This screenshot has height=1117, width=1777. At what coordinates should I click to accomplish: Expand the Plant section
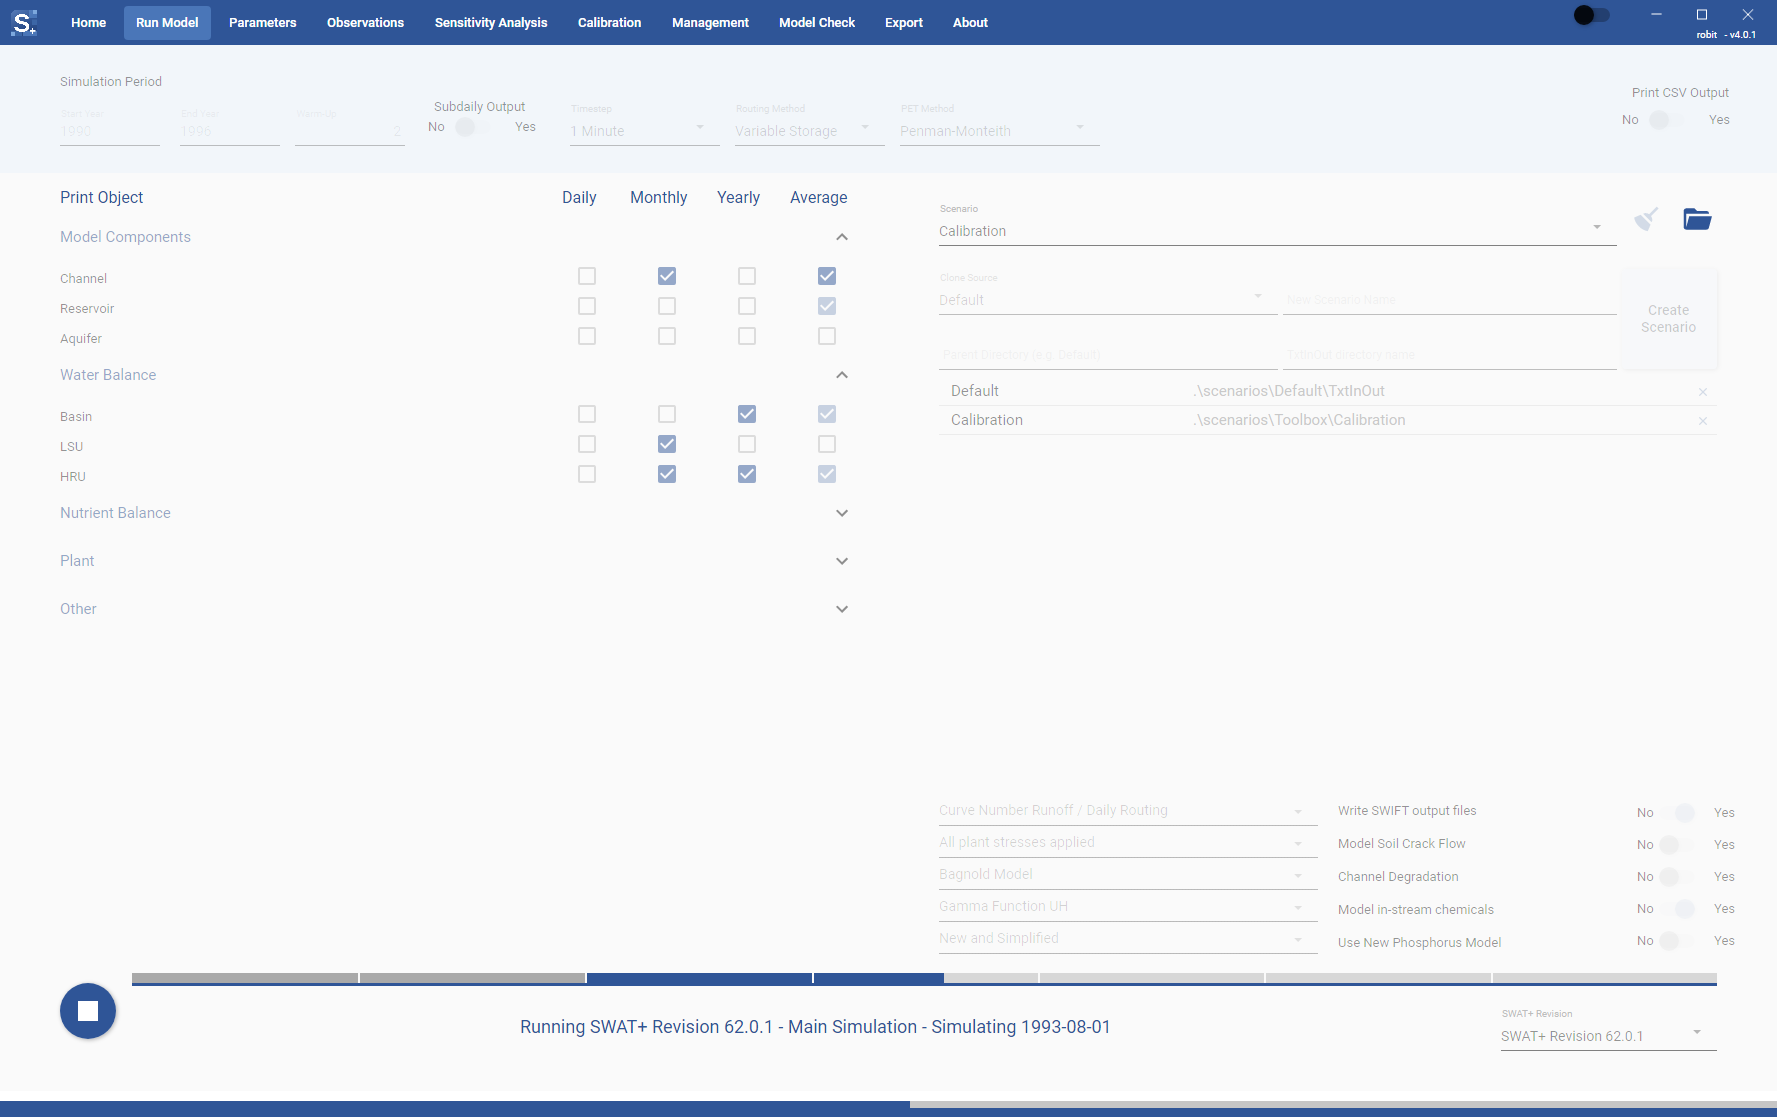(x=842, y=561)
